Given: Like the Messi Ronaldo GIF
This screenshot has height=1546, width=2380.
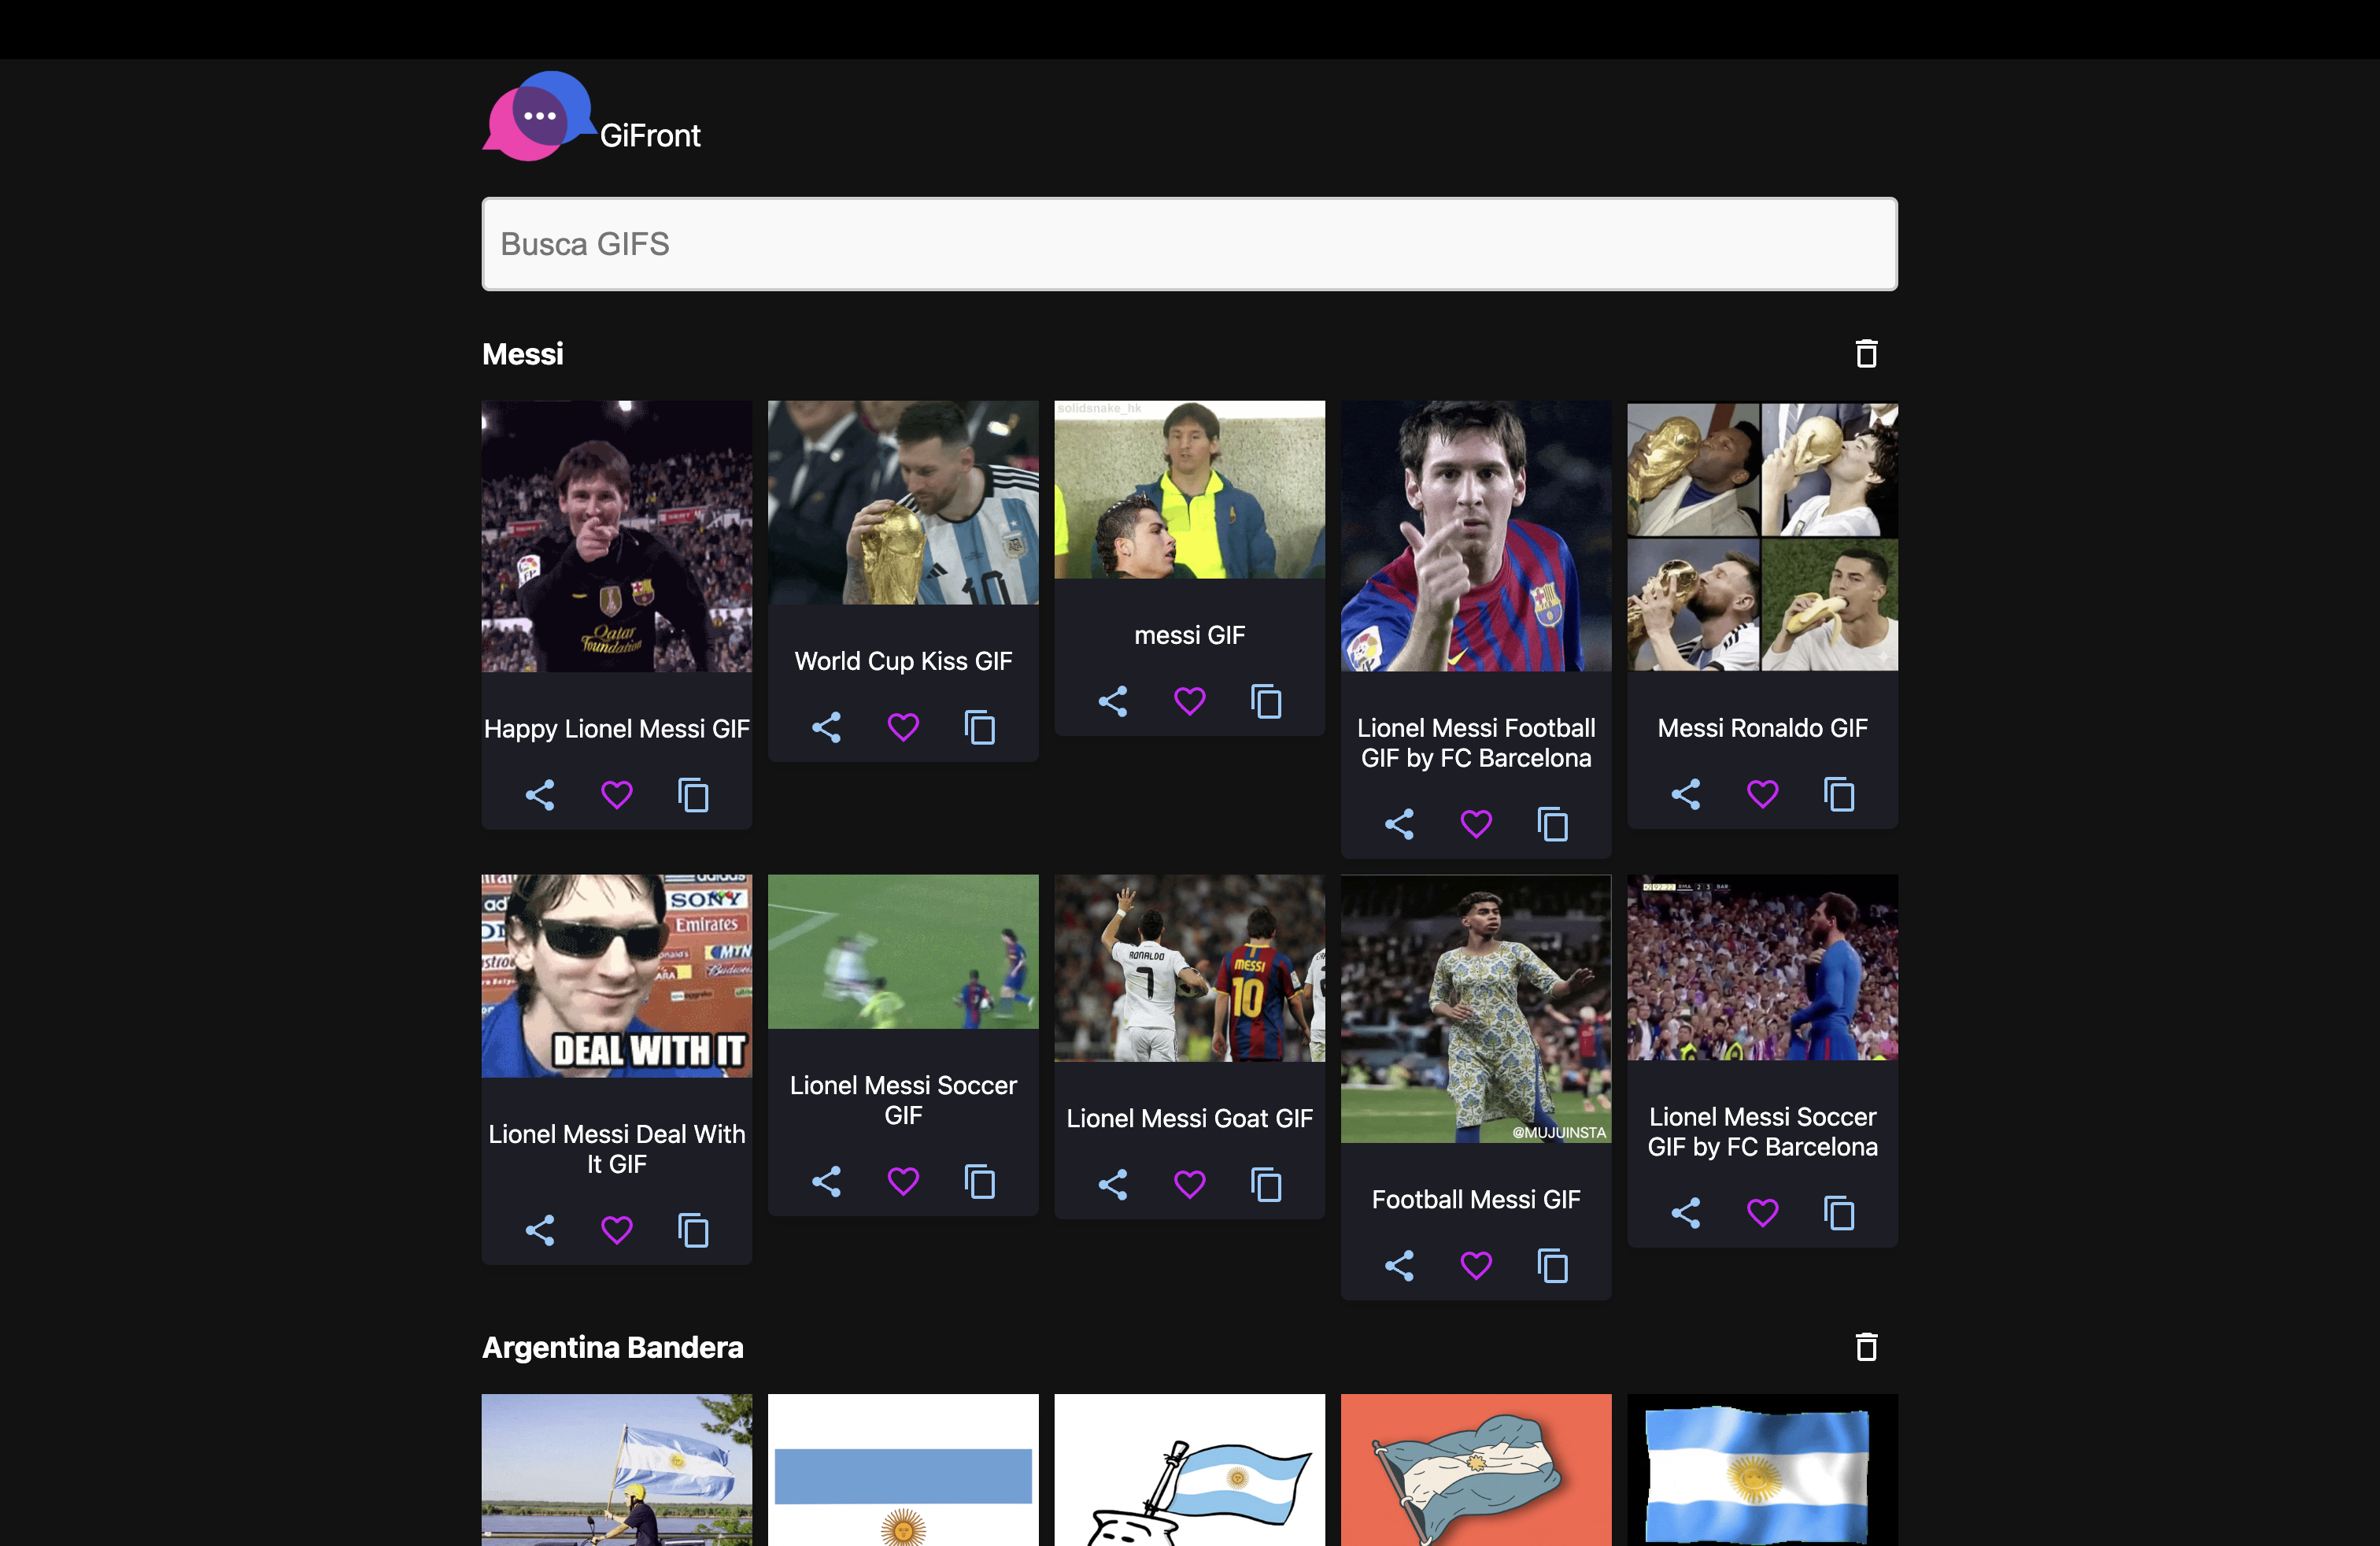Looking at the screenshot, I should [x=1762, y=795].
